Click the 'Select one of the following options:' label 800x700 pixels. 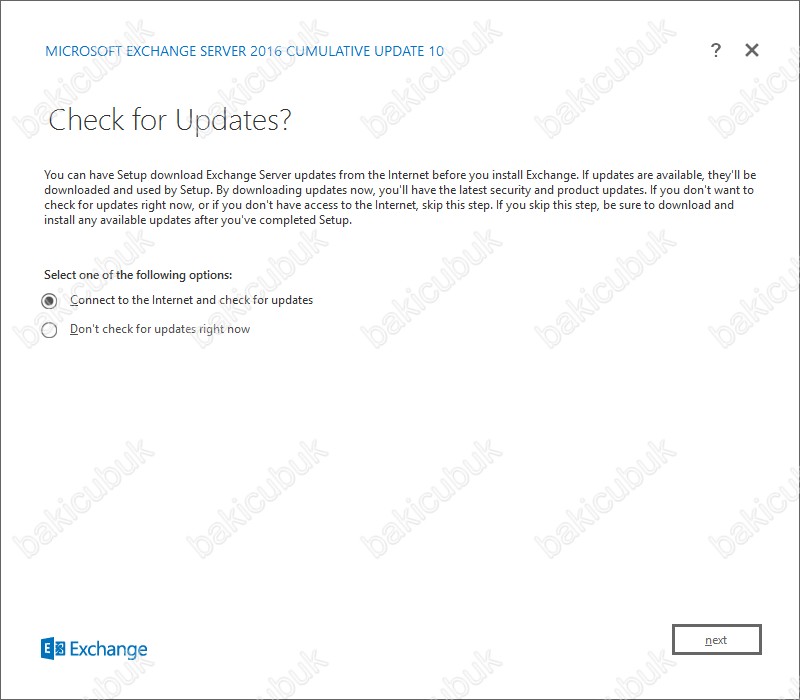(x=138, y=275)
